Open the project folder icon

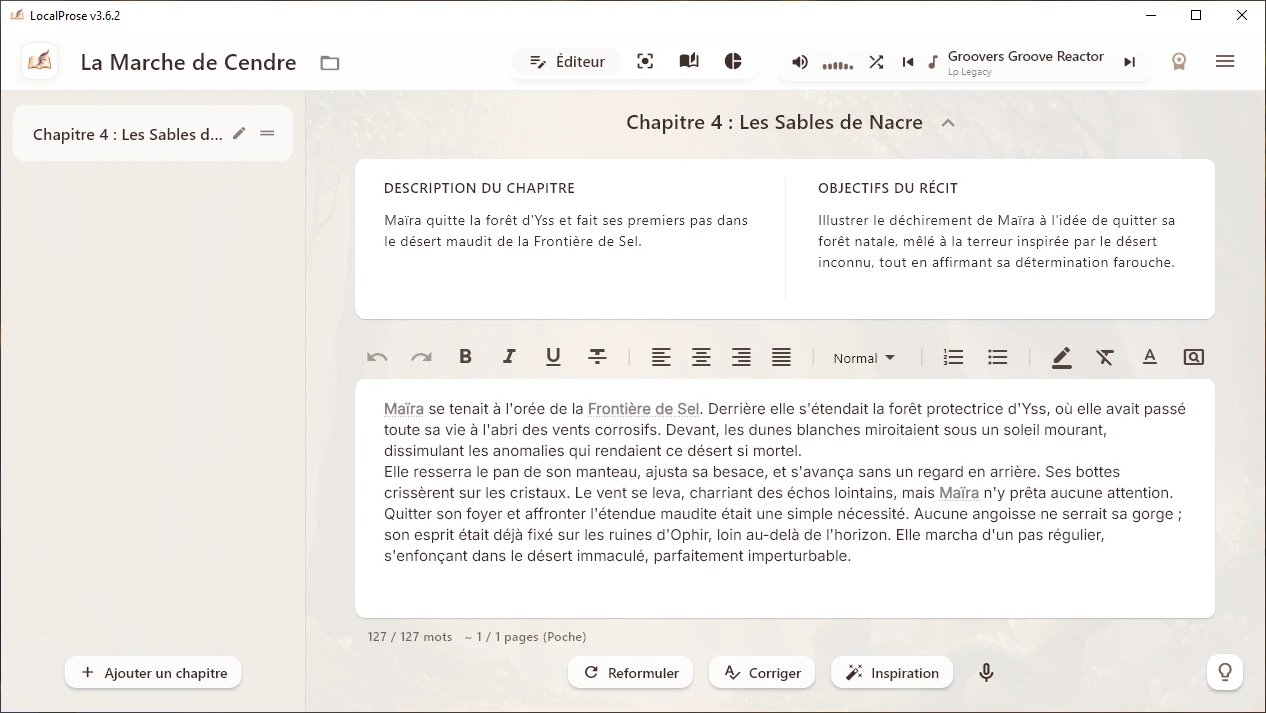(330, 63)
